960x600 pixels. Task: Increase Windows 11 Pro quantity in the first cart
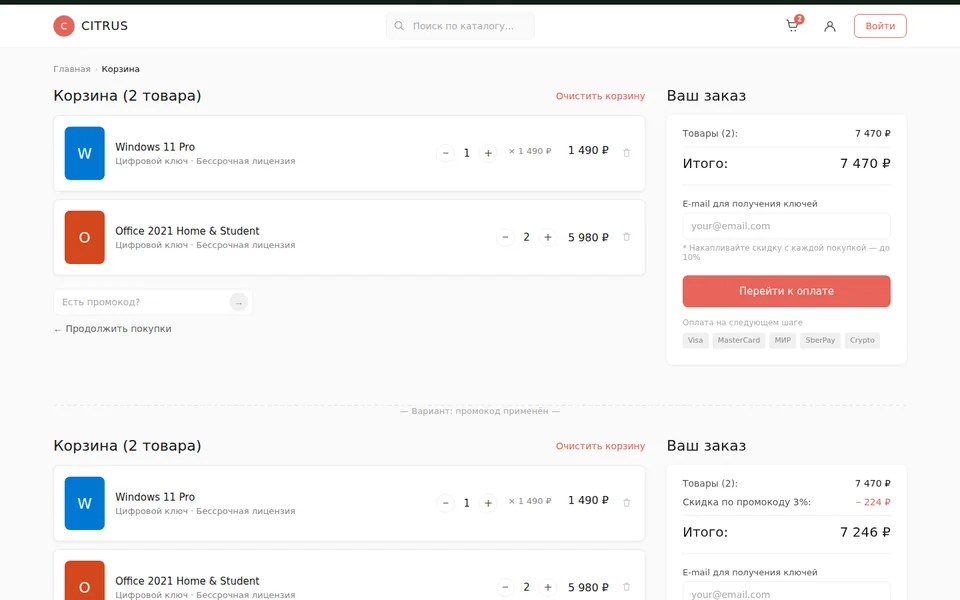click(x=488, y=152)
